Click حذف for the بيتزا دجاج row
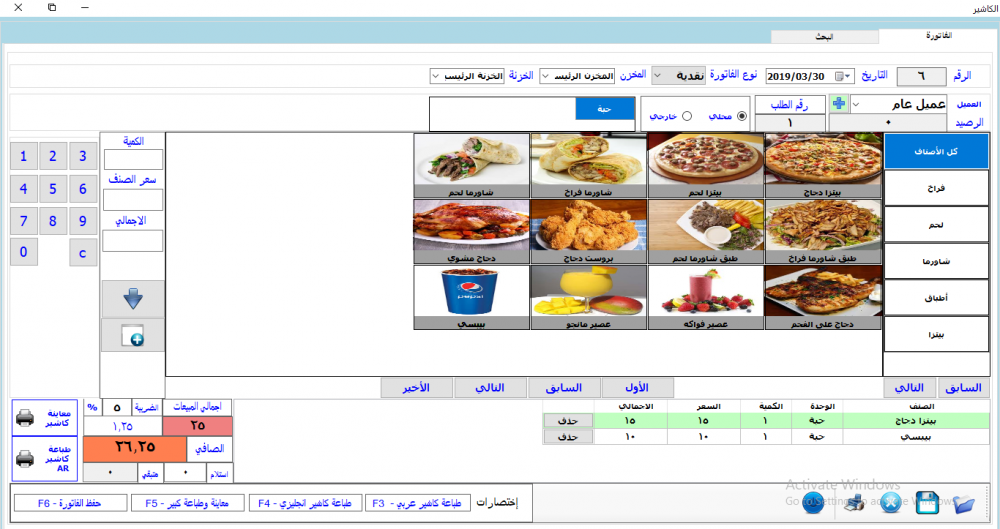Image resolution: width=1000 pixels, height=529 pixels. tap(568, 421)
